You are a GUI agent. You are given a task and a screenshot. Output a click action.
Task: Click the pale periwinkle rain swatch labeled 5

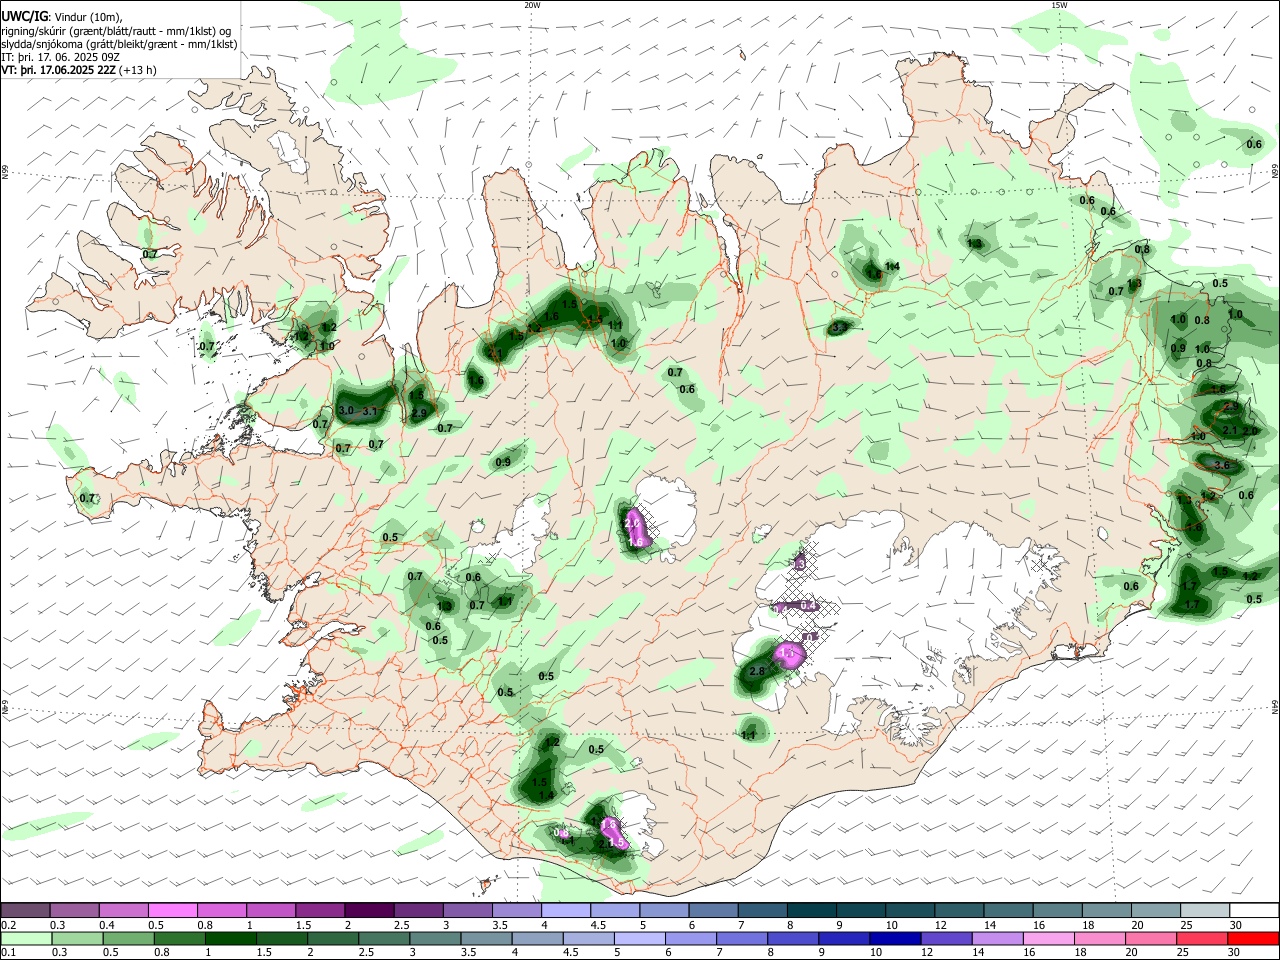coord(639,939)
